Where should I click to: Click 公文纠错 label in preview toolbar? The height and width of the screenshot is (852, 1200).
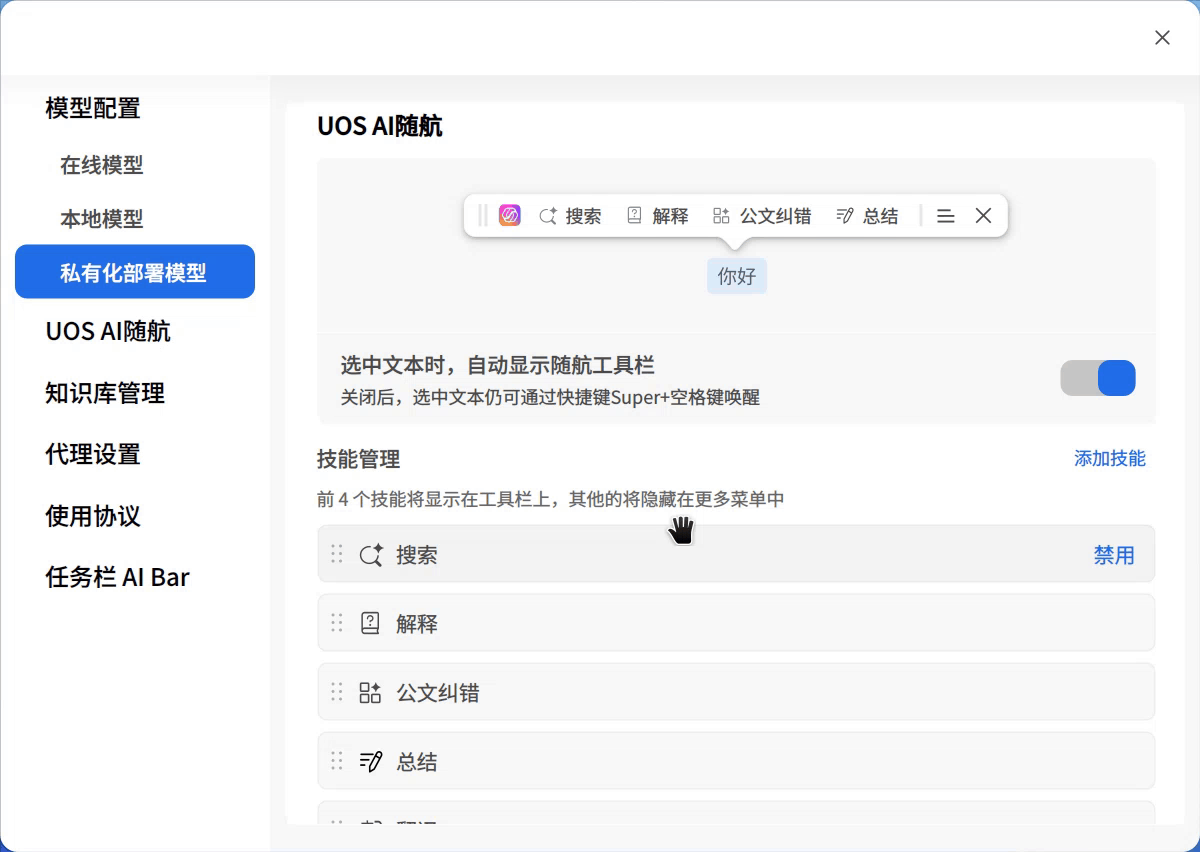point(776,216)
